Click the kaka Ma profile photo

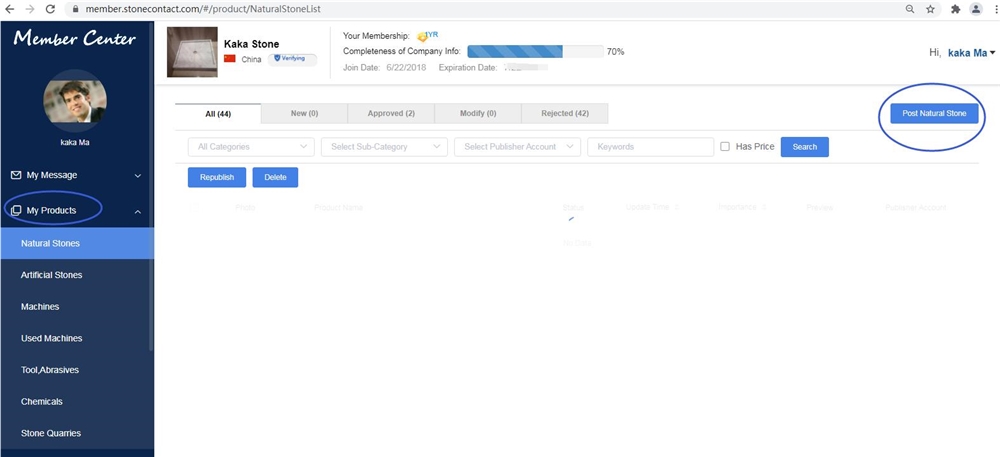[x=75, y=101]
